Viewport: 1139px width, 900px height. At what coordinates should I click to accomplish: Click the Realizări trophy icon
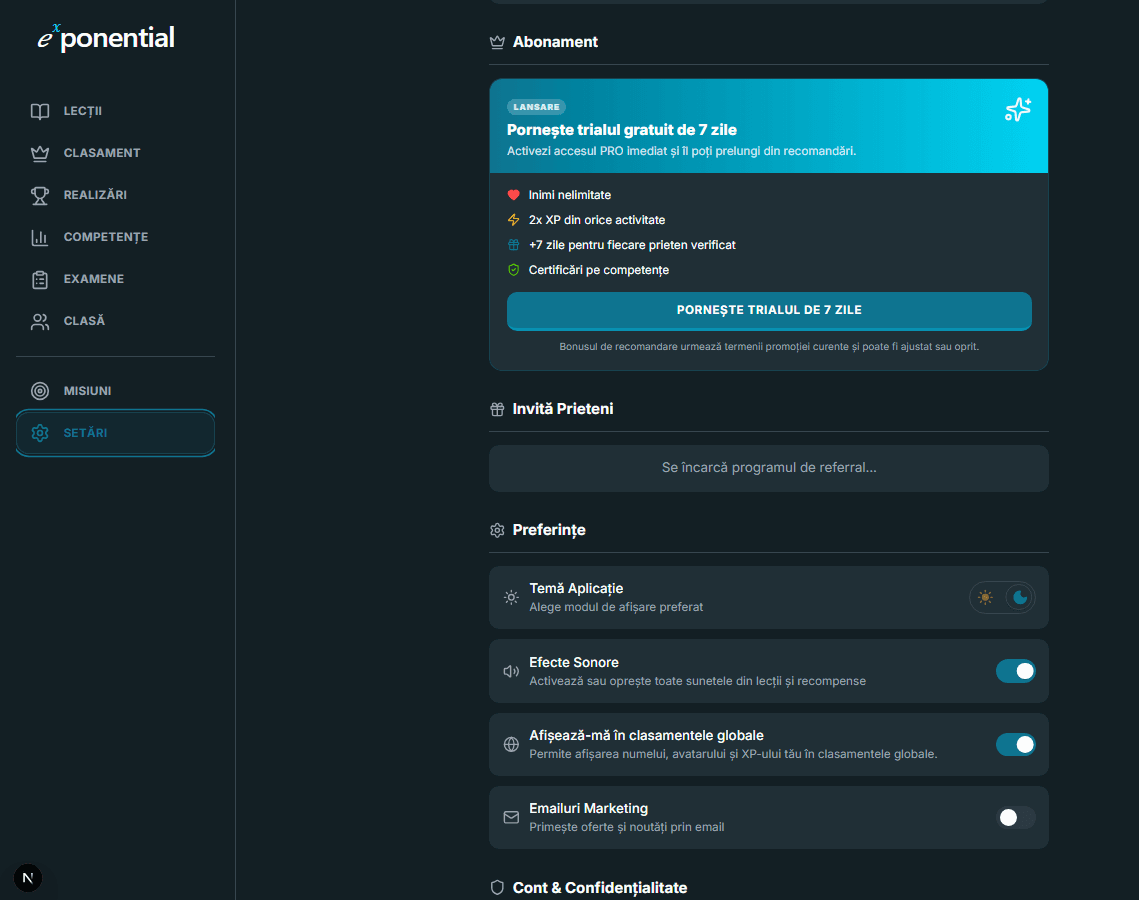(40, 195)
